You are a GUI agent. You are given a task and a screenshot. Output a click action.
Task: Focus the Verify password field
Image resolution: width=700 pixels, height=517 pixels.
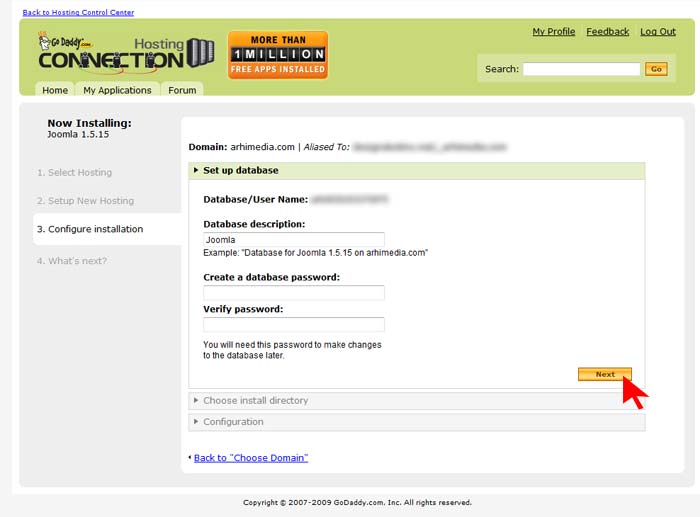(294, 325)
